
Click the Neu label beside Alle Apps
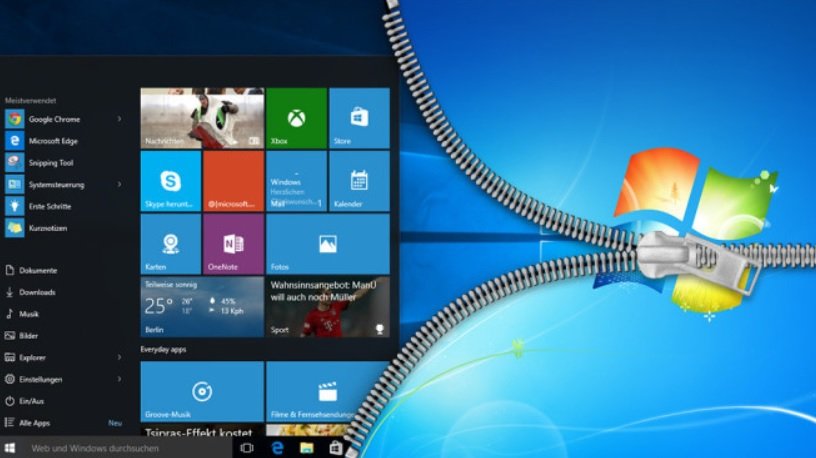point(115,423)
